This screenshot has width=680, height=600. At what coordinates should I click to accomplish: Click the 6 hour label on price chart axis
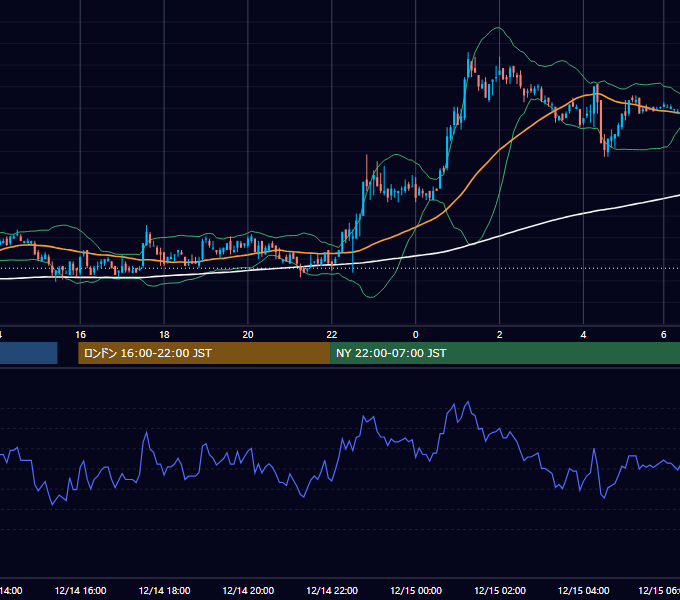coord(664,335)
